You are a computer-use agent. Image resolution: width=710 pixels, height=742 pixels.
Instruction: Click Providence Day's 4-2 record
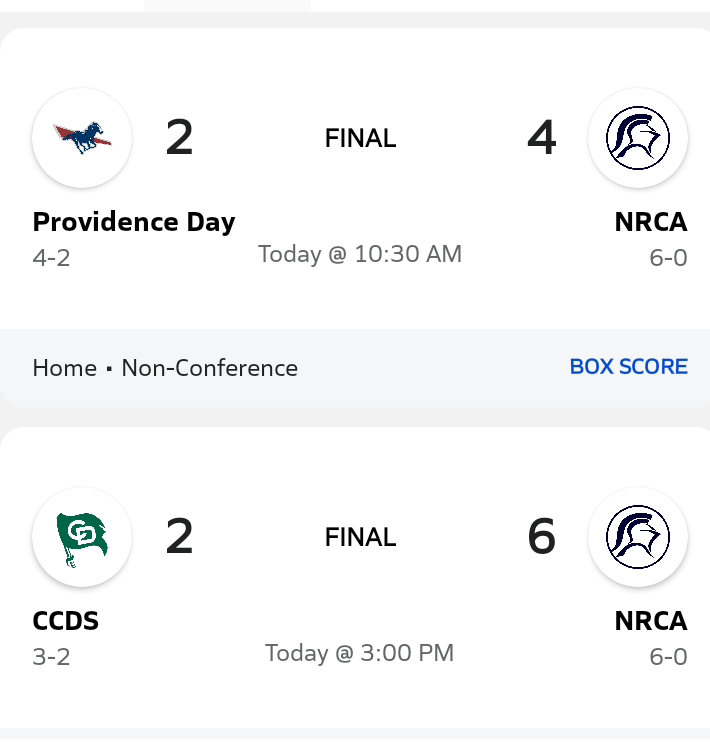coord(52,258)
